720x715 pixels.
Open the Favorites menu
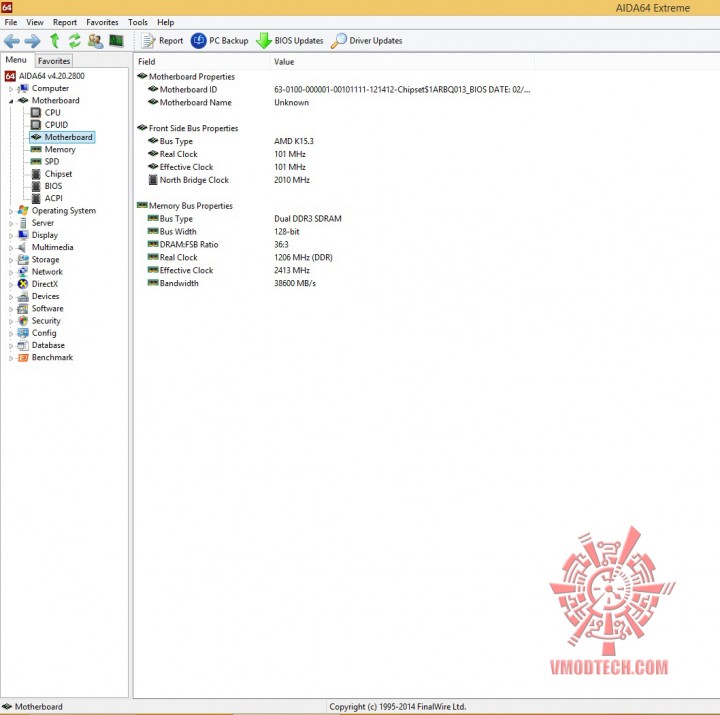(102, 22)
